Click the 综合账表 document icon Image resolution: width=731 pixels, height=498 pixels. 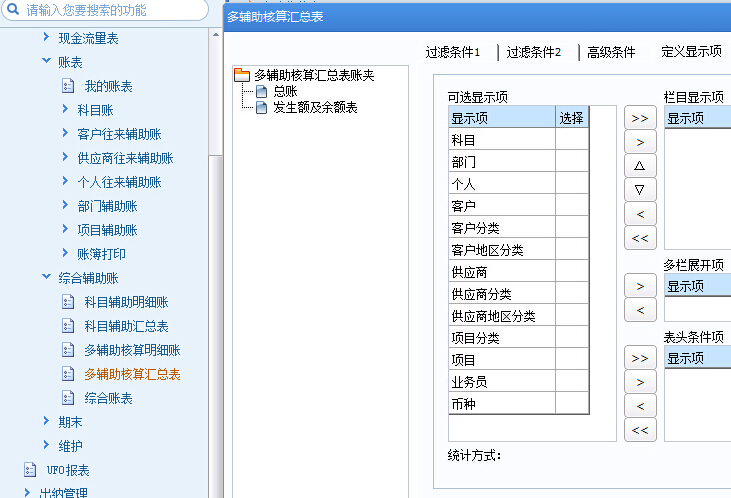click(68, 398)
